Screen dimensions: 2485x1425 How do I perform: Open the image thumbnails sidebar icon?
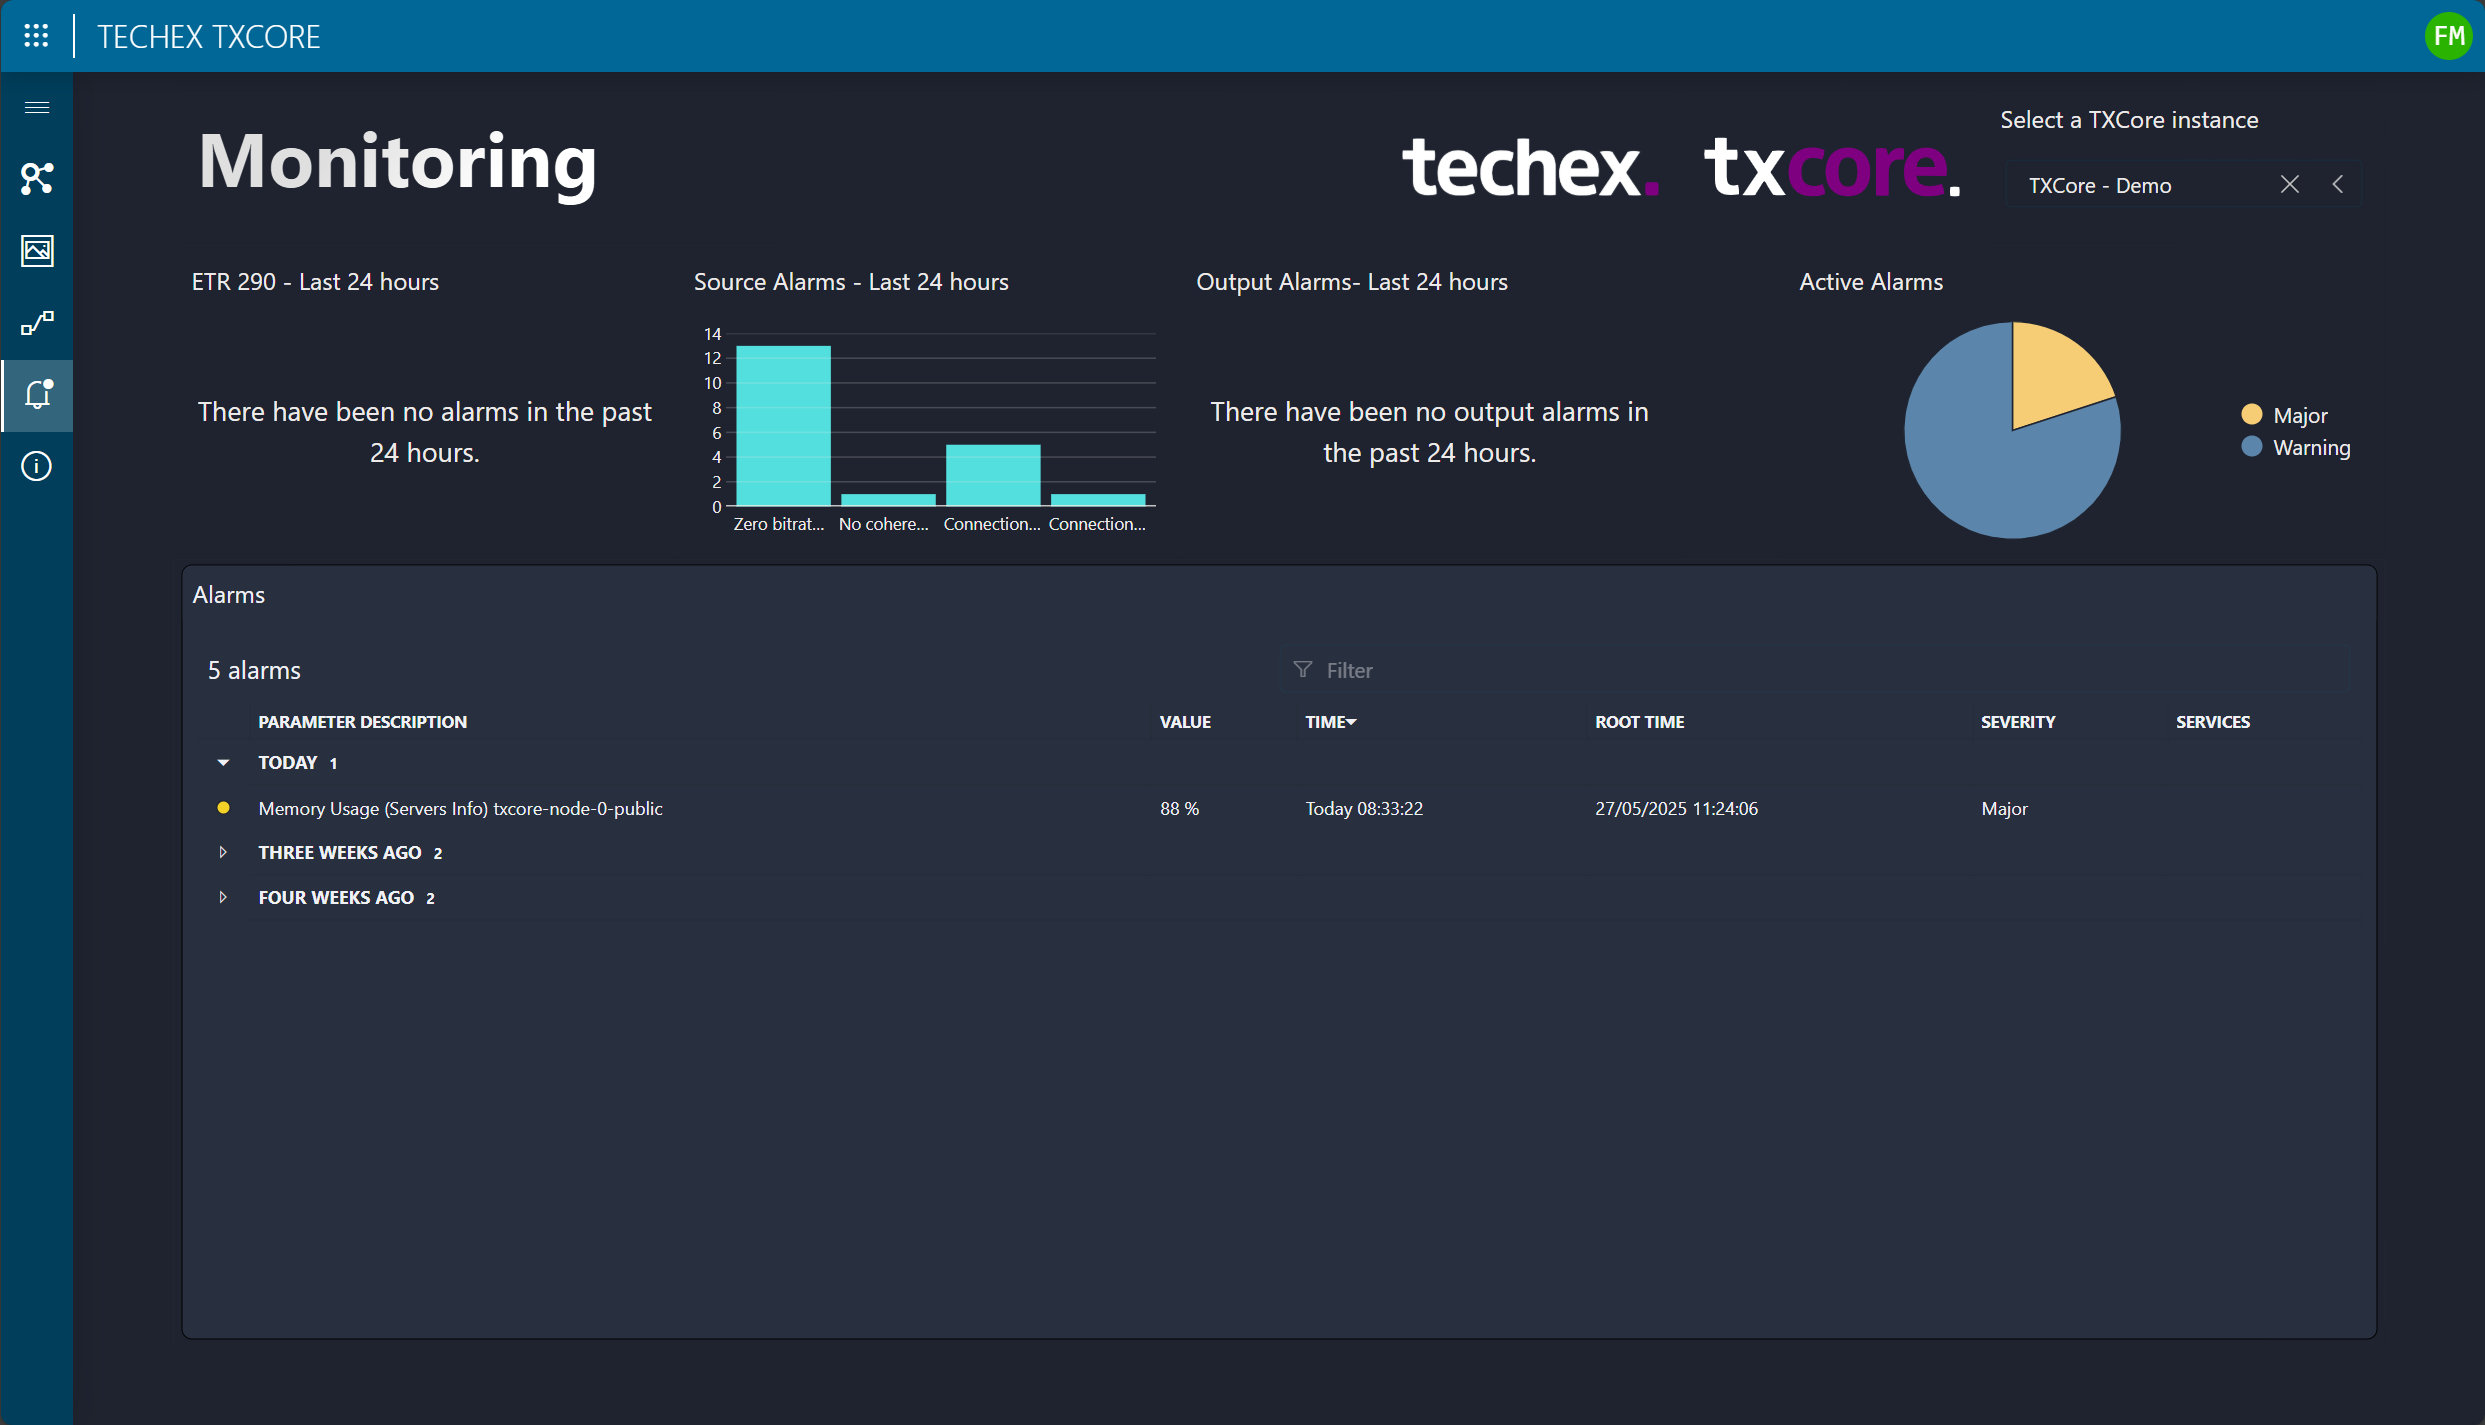click(37, 250)
